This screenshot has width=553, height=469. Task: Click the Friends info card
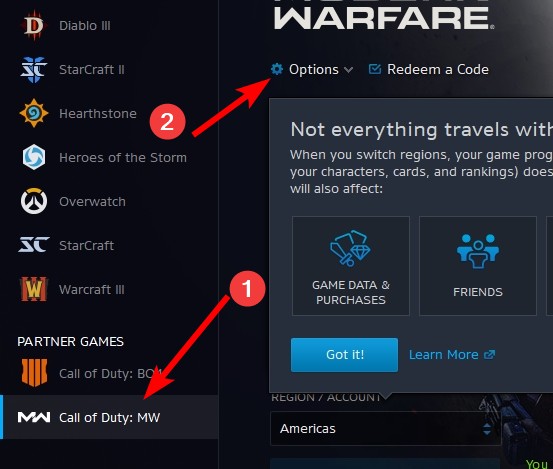(x=478, y=266)
